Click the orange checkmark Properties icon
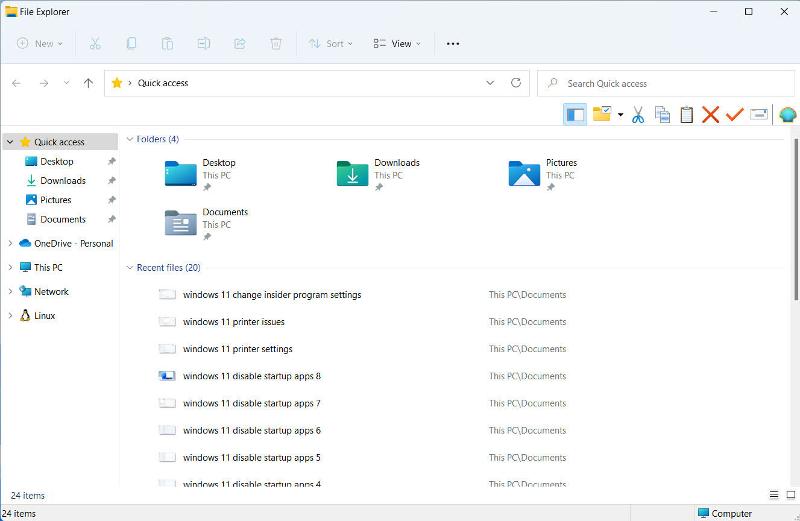The height and width of the screenshot is (521, 800). 734,114
